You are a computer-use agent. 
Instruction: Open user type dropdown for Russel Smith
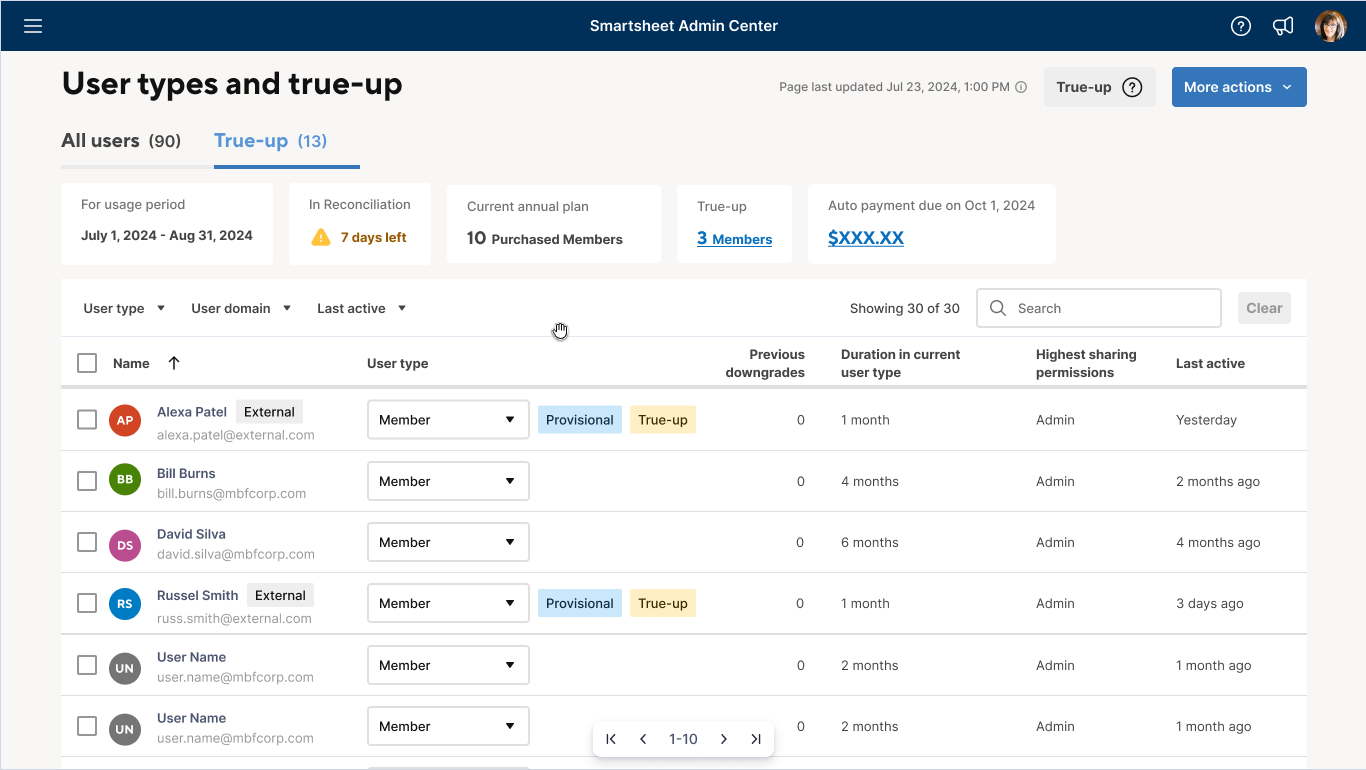click(448, 603)
